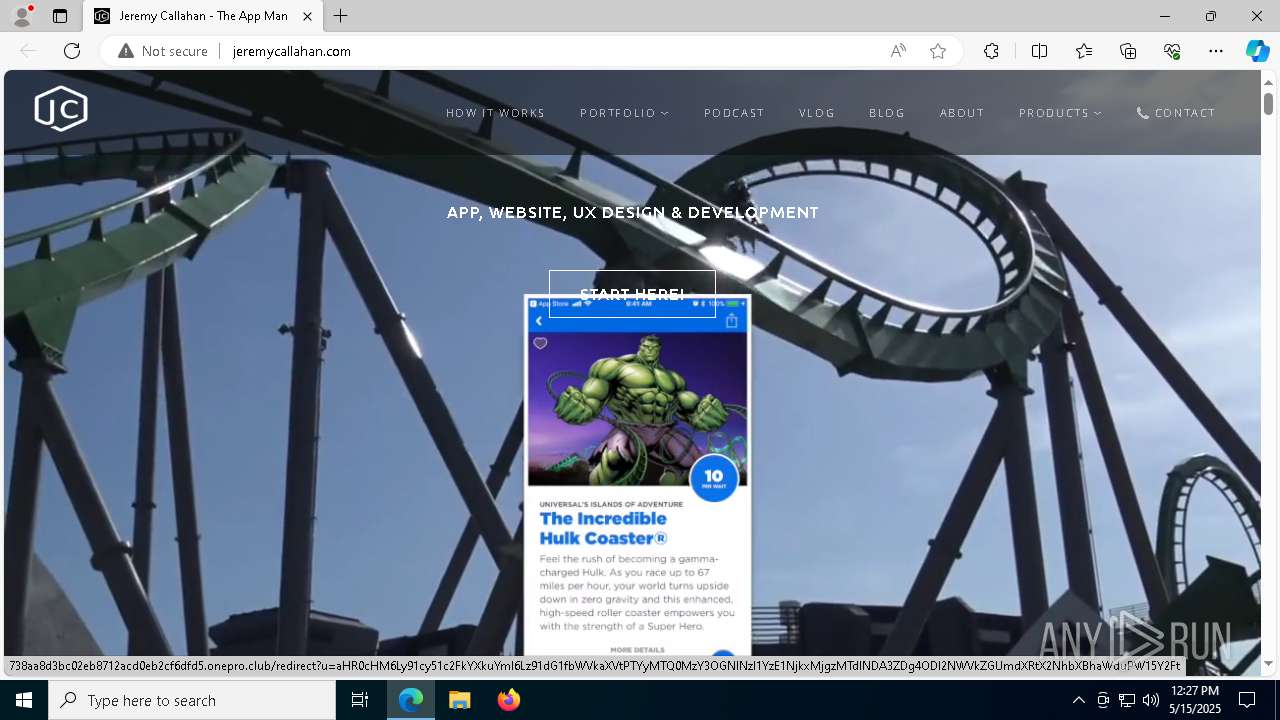View the Not secure site information

click(163, 51)
